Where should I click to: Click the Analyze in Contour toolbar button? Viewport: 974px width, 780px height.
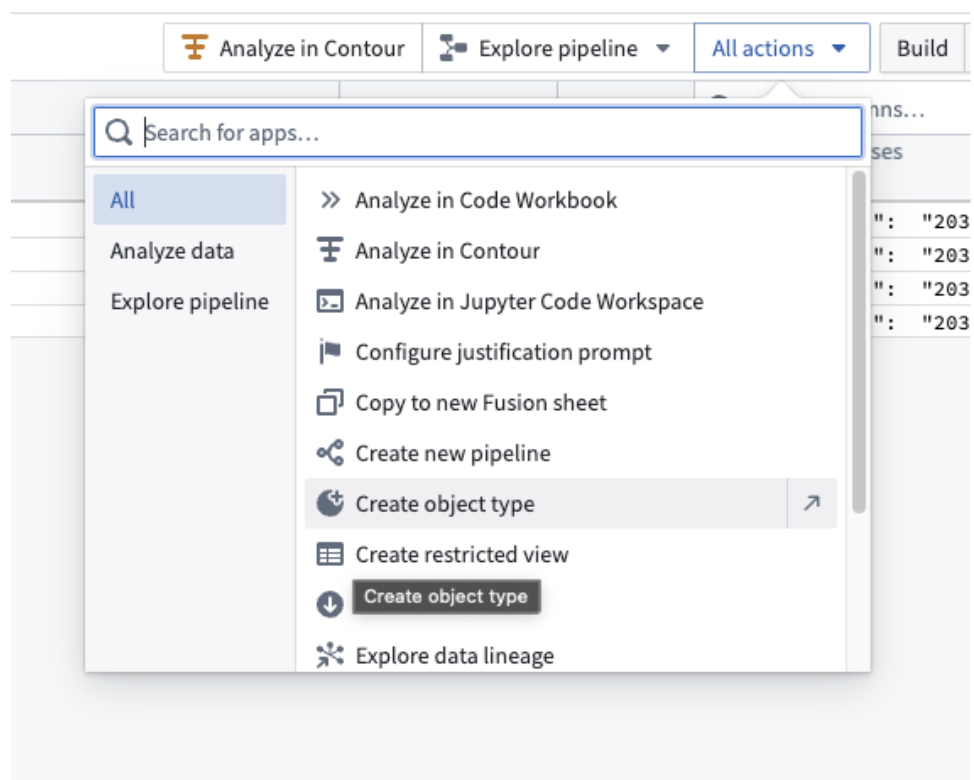293,48
